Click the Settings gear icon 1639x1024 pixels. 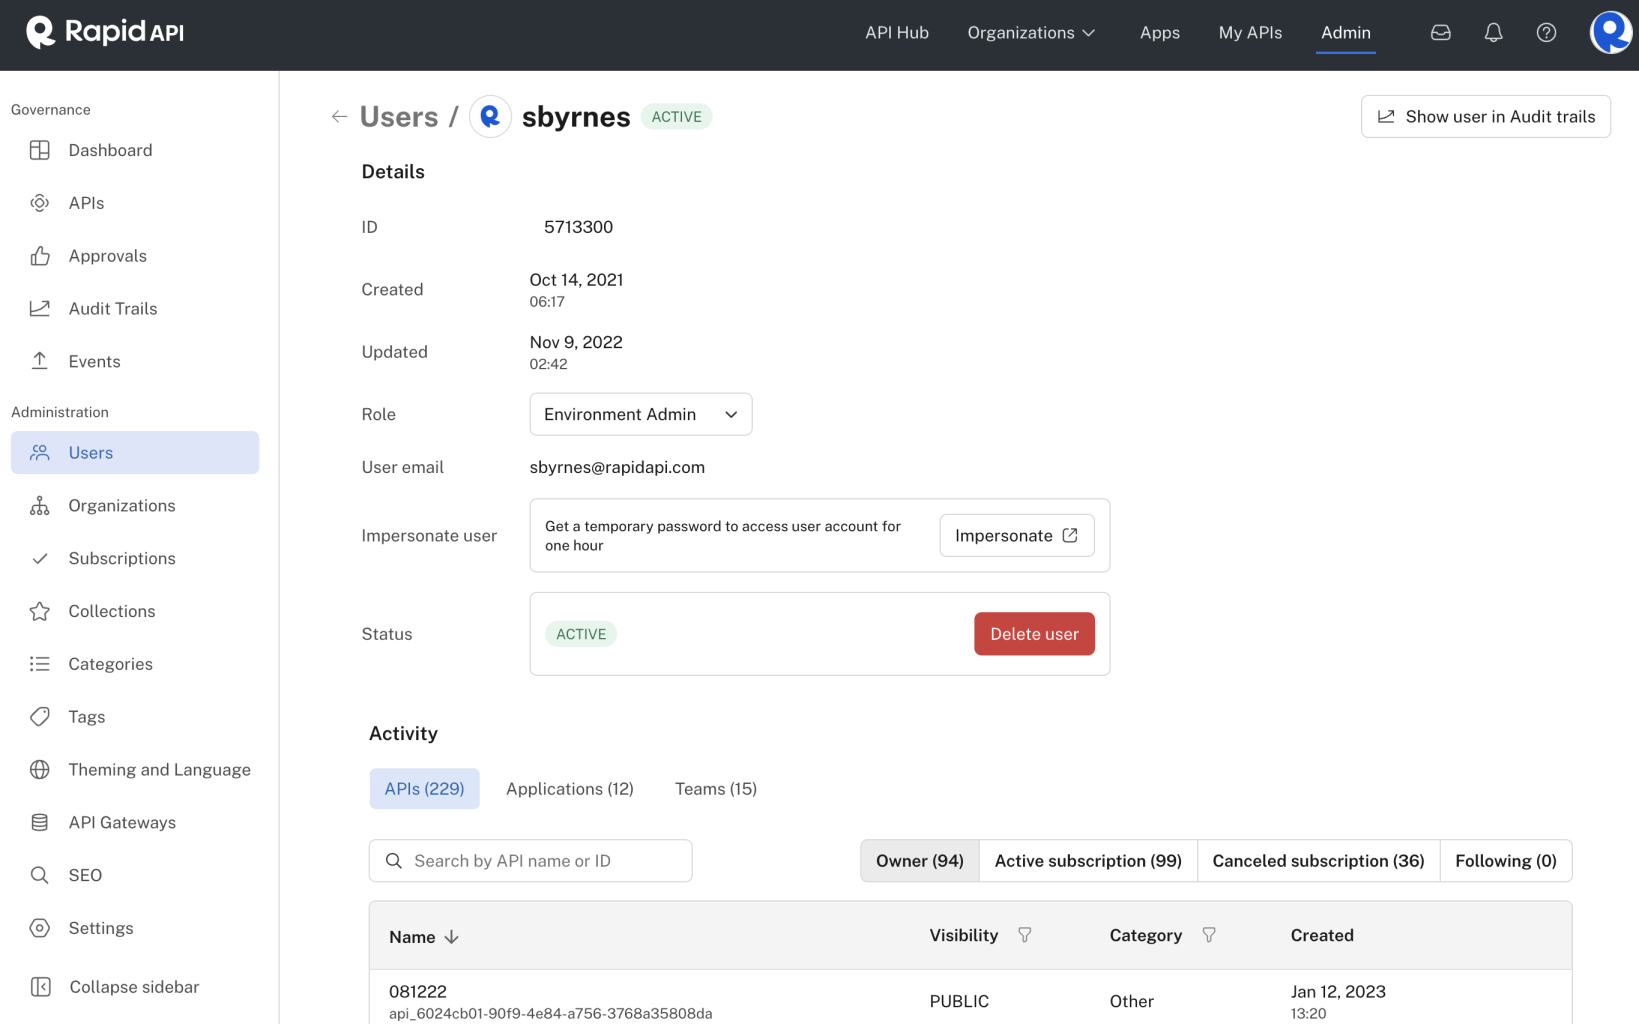[40, 928]
